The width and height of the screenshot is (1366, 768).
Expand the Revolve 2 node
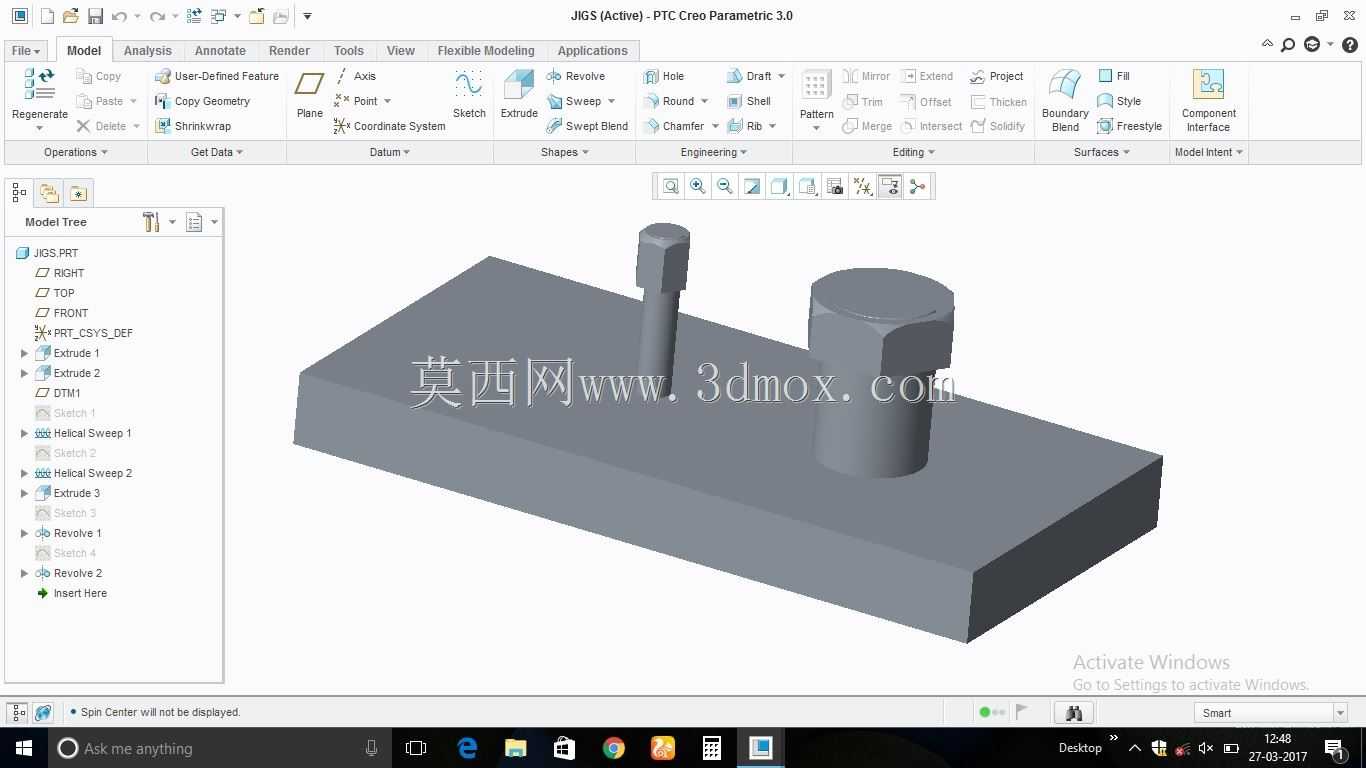pyautogui.click(x=25, y=573)
